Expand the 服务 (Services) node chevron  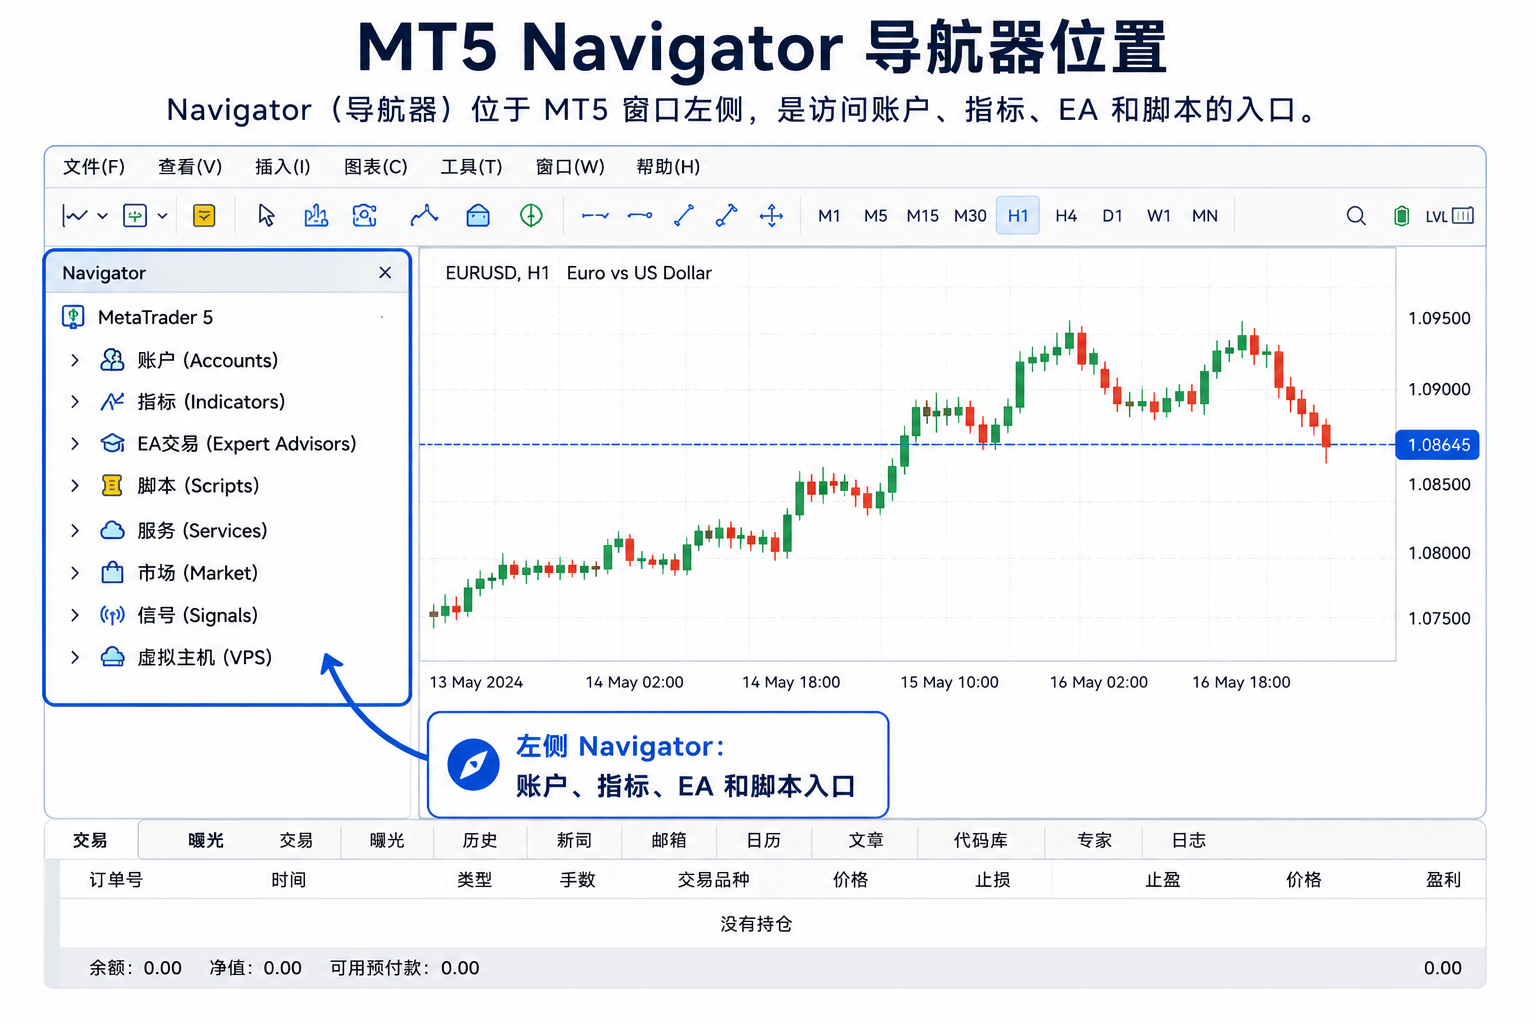(x=75, y=531)
